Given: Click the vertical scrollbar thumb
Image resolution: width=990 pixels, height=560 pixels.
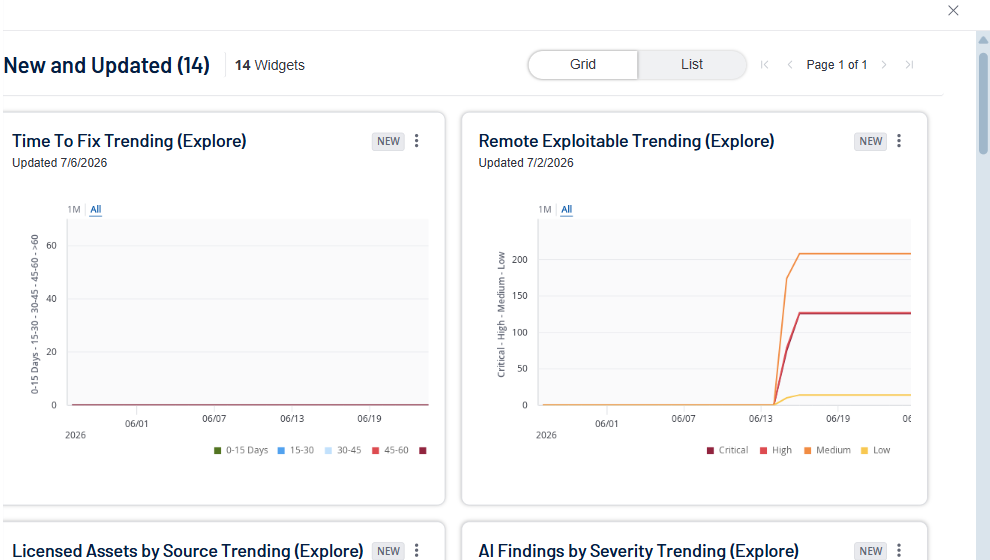Looking at the screenshot, I should (x=983, y=104).
